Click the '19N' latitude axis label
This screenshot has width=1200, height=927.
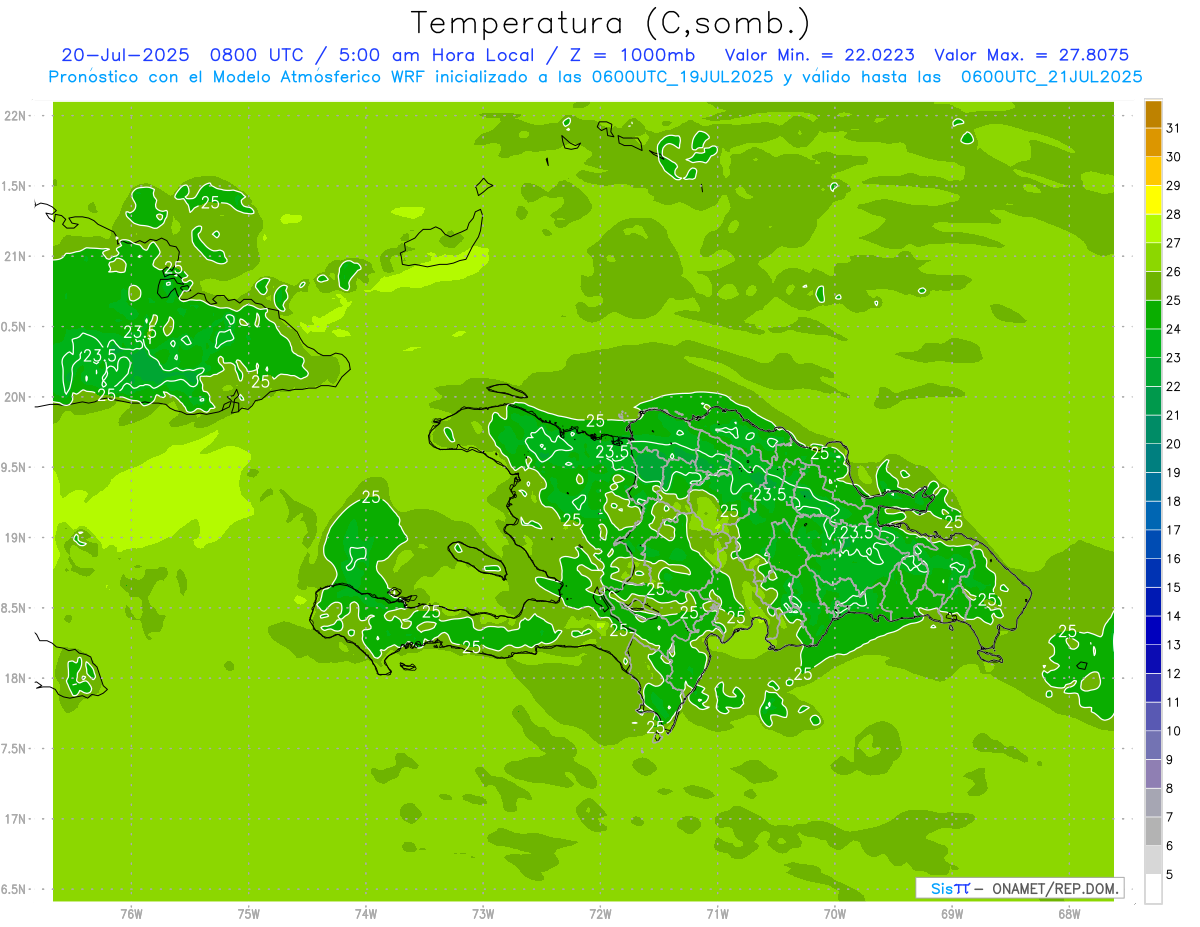point(15,538)
